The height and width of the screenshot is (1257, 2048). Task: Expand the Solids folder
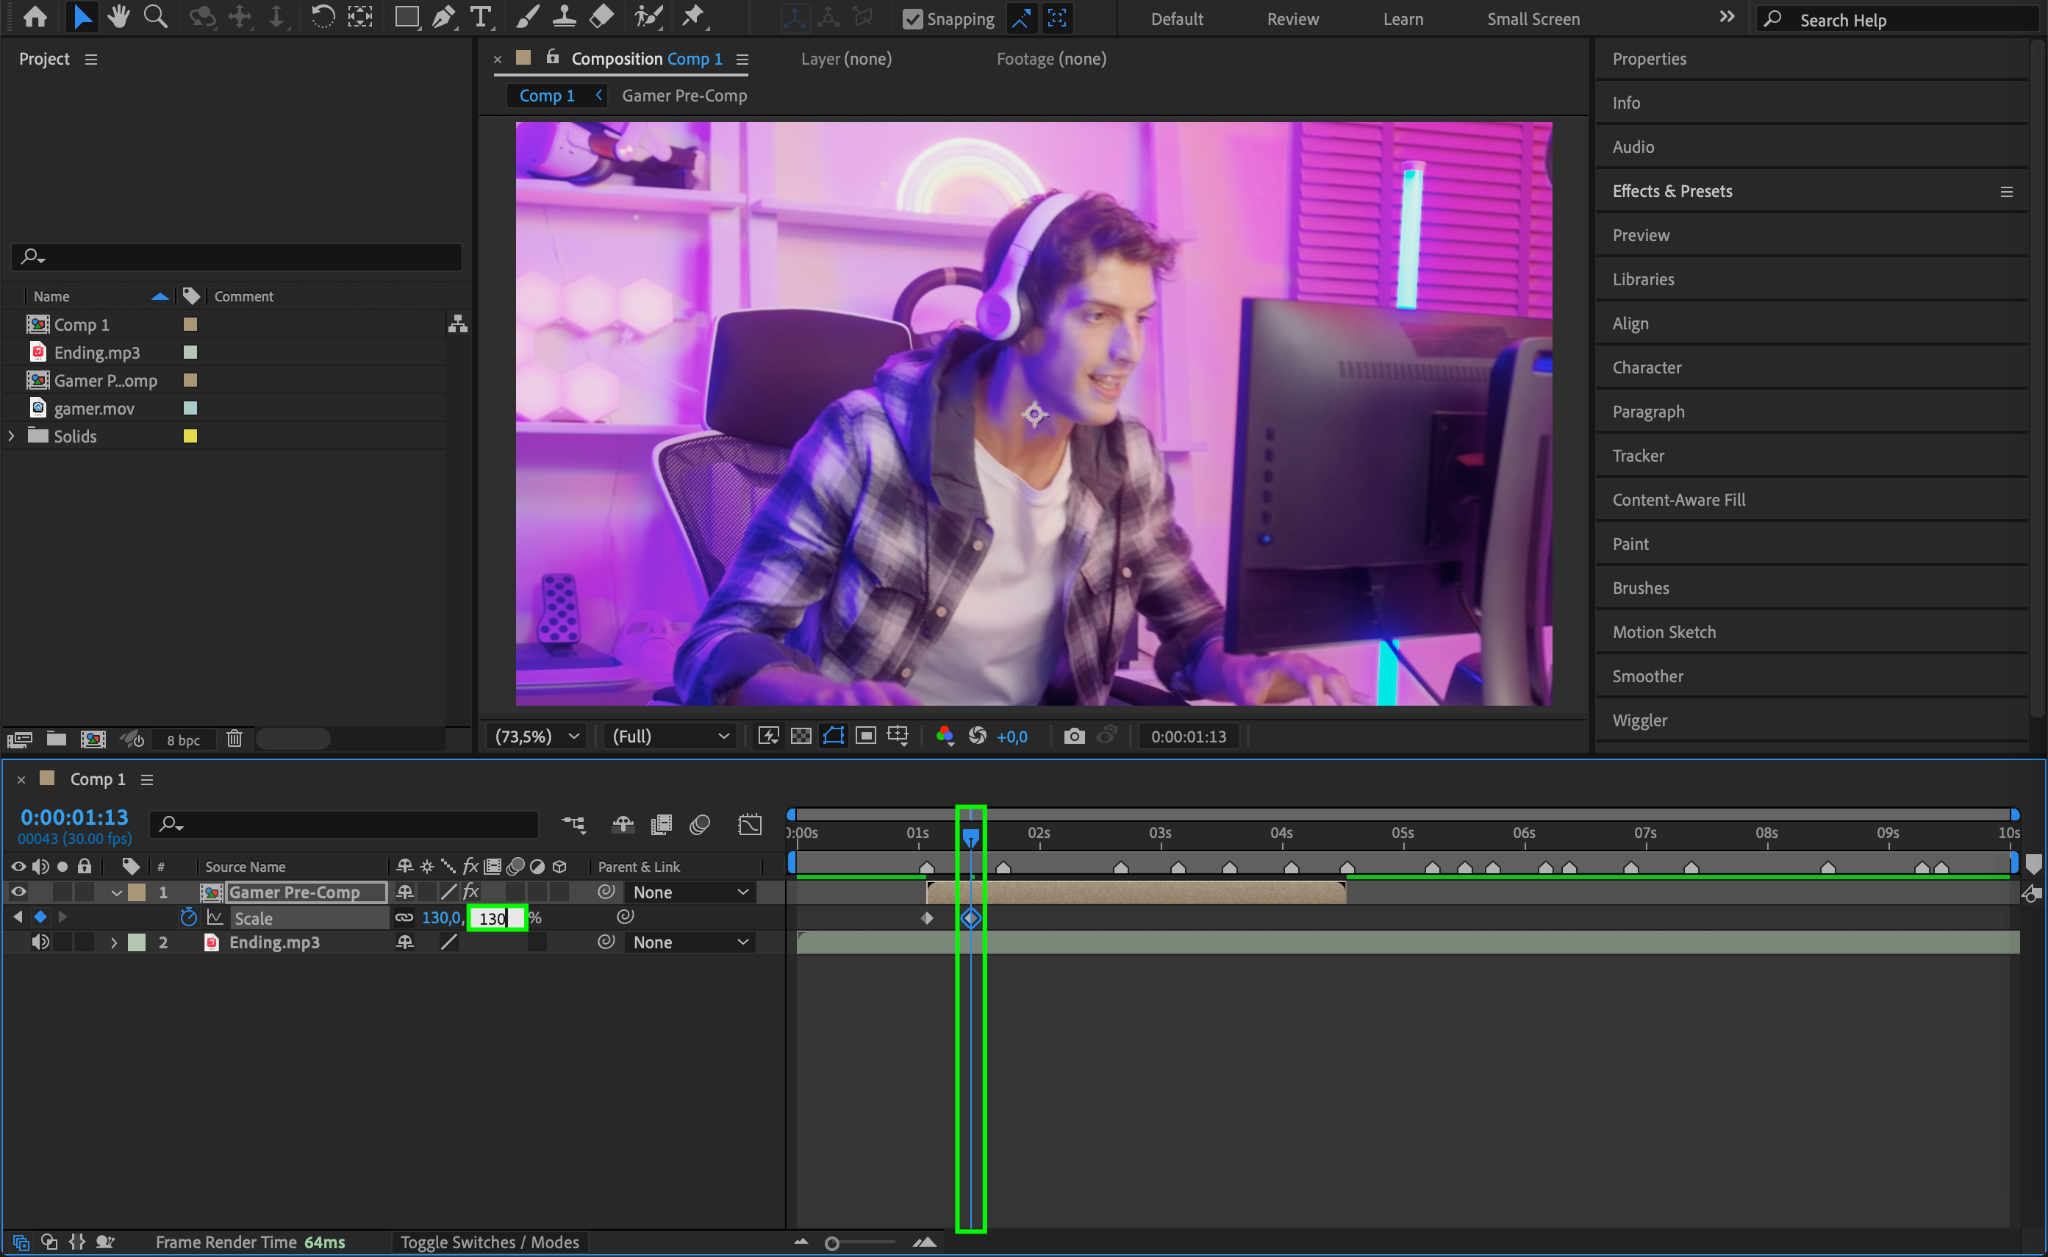[12, 436]
